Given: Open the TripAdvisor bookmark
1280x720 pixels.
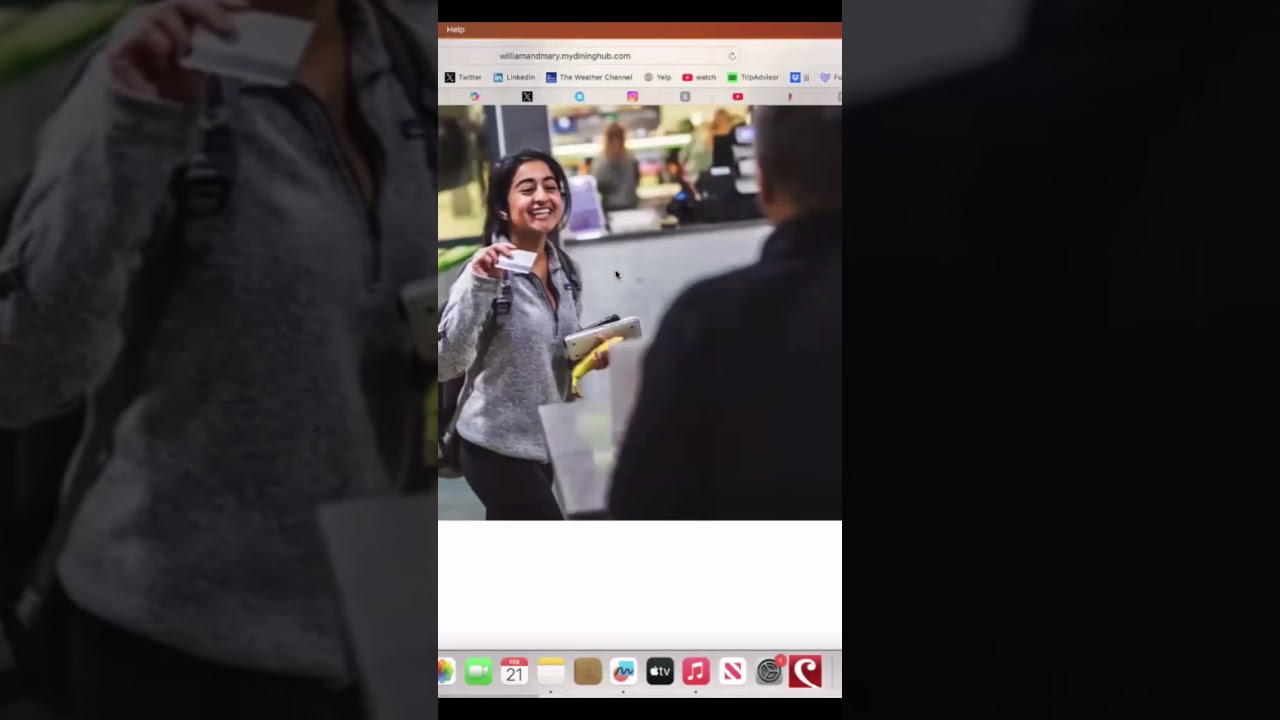Looking at the screenshot, I should (753, 77).
